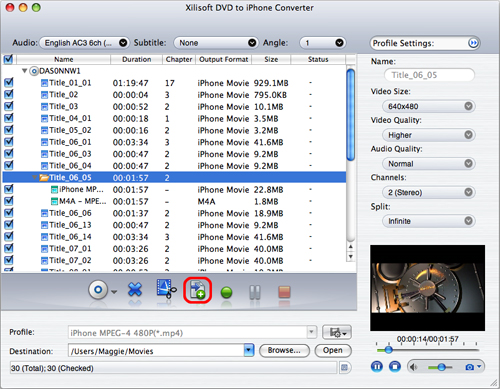Click the video preview thumbnail

427,288
